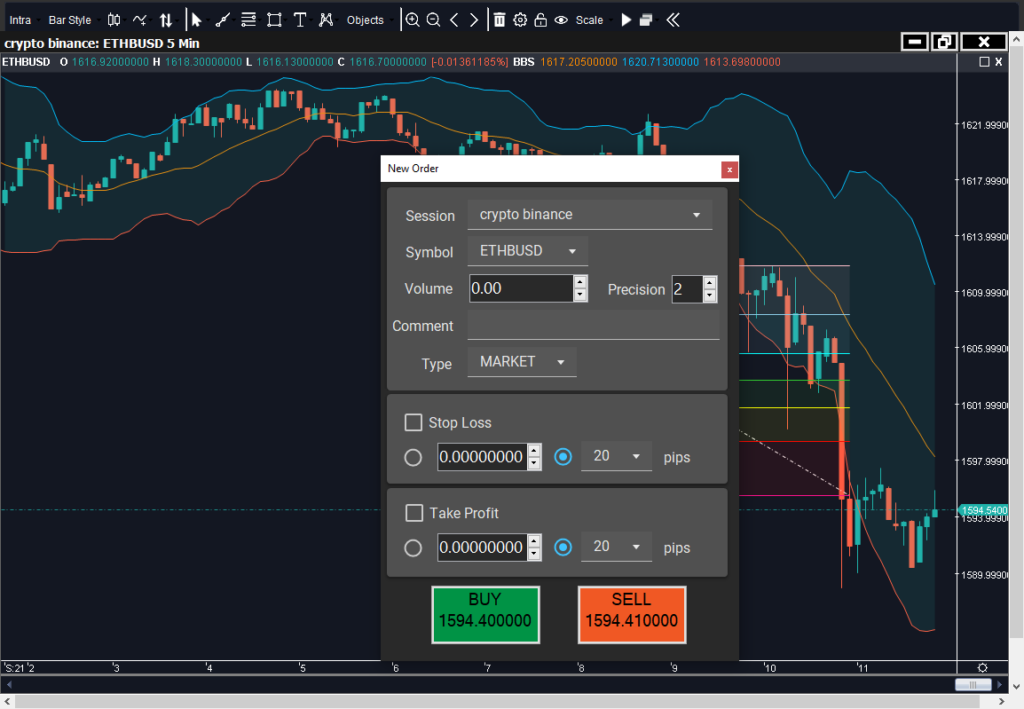Select the trend line drawing tool

point(222,20)
